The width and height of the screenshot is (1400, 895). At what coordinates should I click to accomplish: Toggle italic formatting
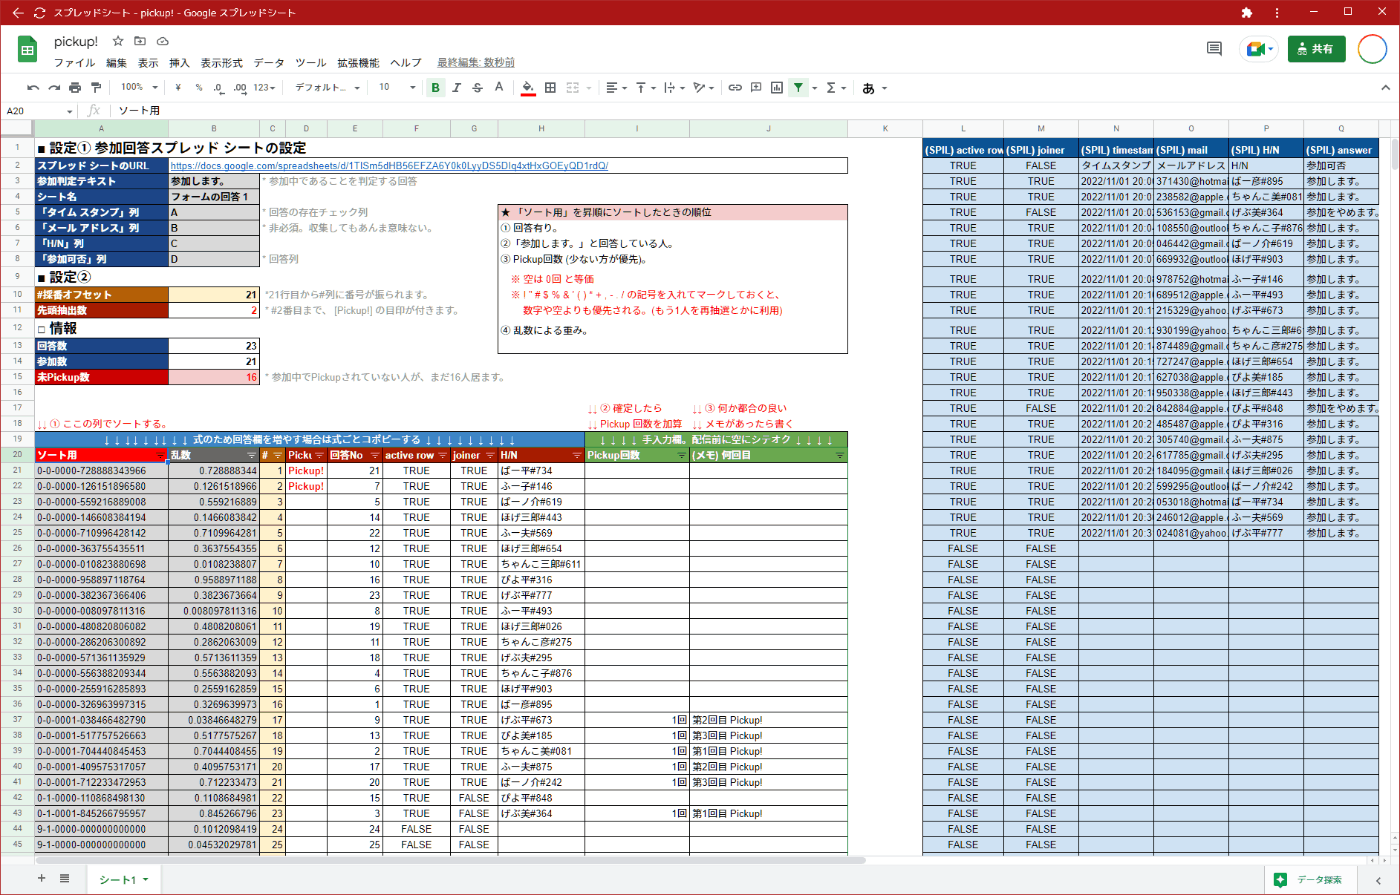point(456,88)
